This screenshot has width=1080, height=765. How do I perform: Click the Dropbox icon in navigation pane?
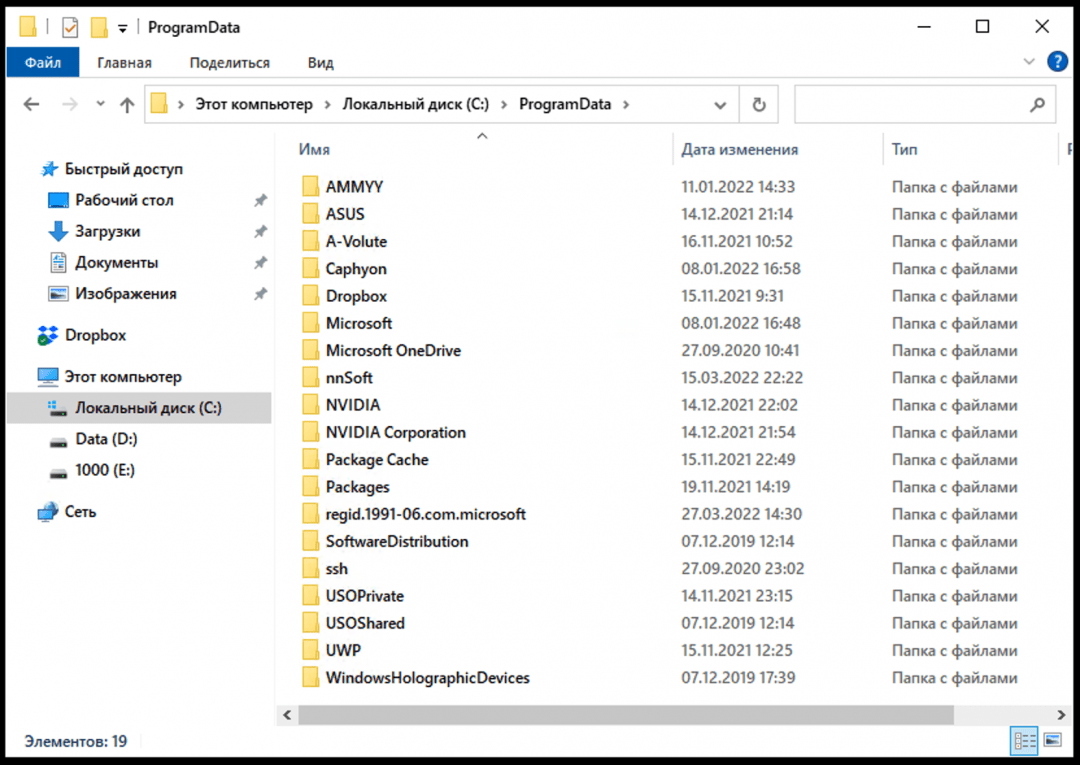pos(47,336)
